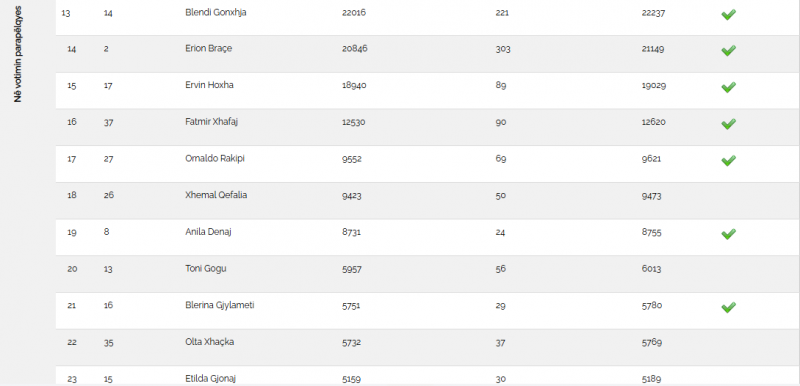Select the name Toni Gogu
This screenshot has width=800, height=386.
tap(206, 269)
